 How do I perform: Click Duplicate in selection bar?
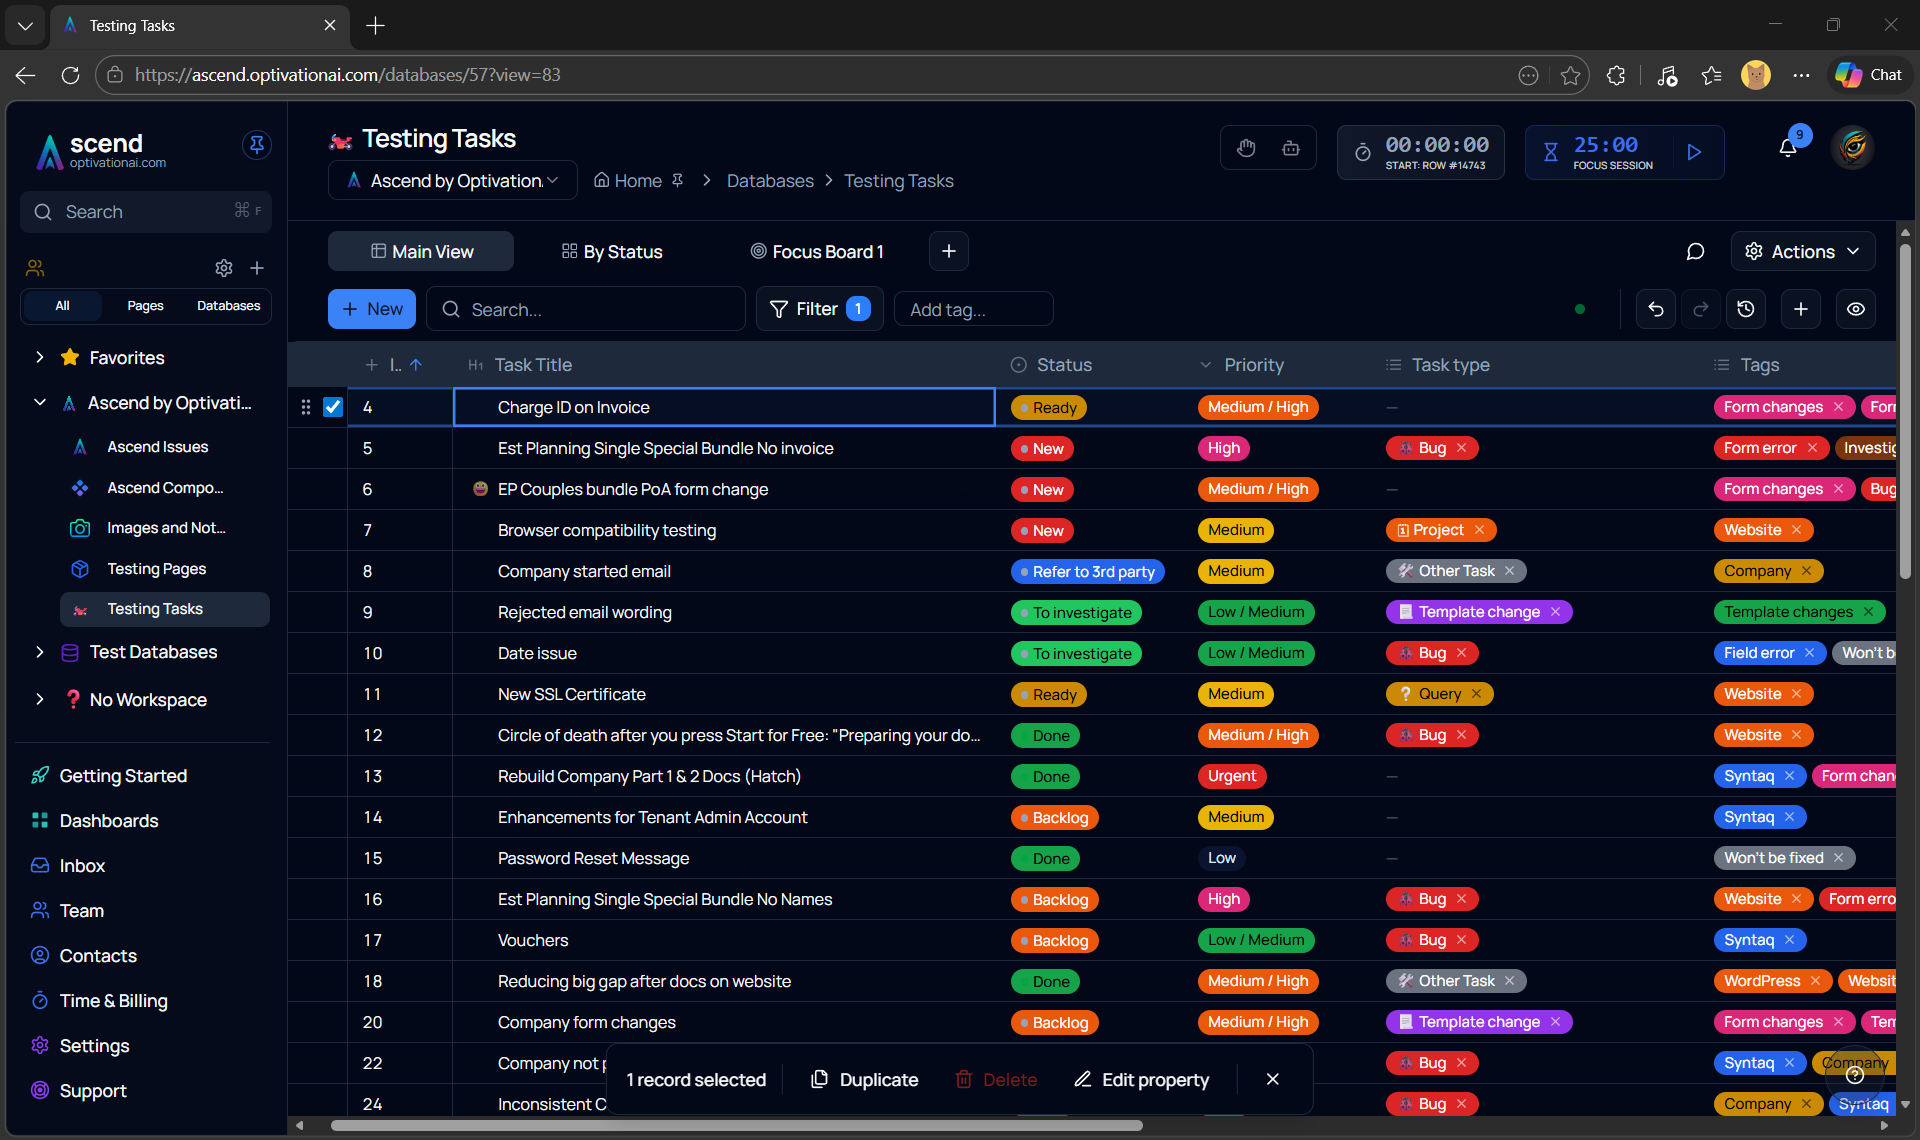point(864,1079)
